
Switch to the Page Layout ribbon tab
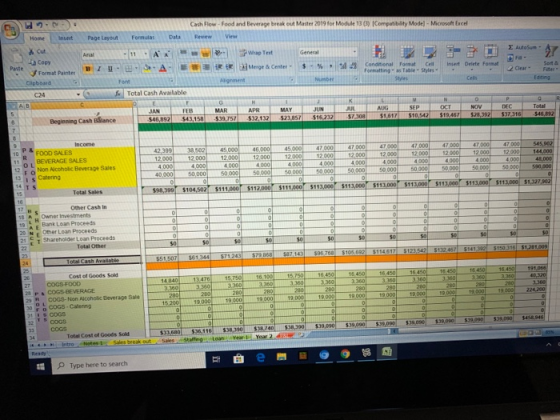coord(102,38)
